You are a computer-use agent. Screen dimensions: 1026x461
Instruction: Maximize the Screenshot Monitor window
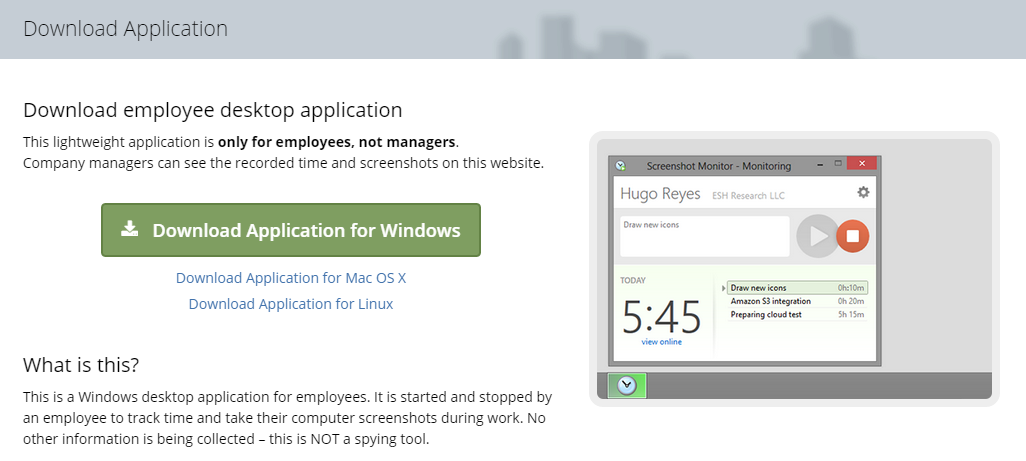coord(838,163)
